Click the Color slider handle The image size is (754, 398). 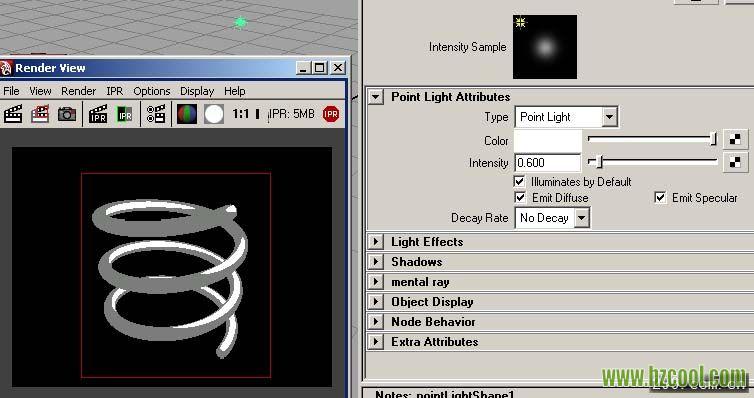(x=714, y=139)
